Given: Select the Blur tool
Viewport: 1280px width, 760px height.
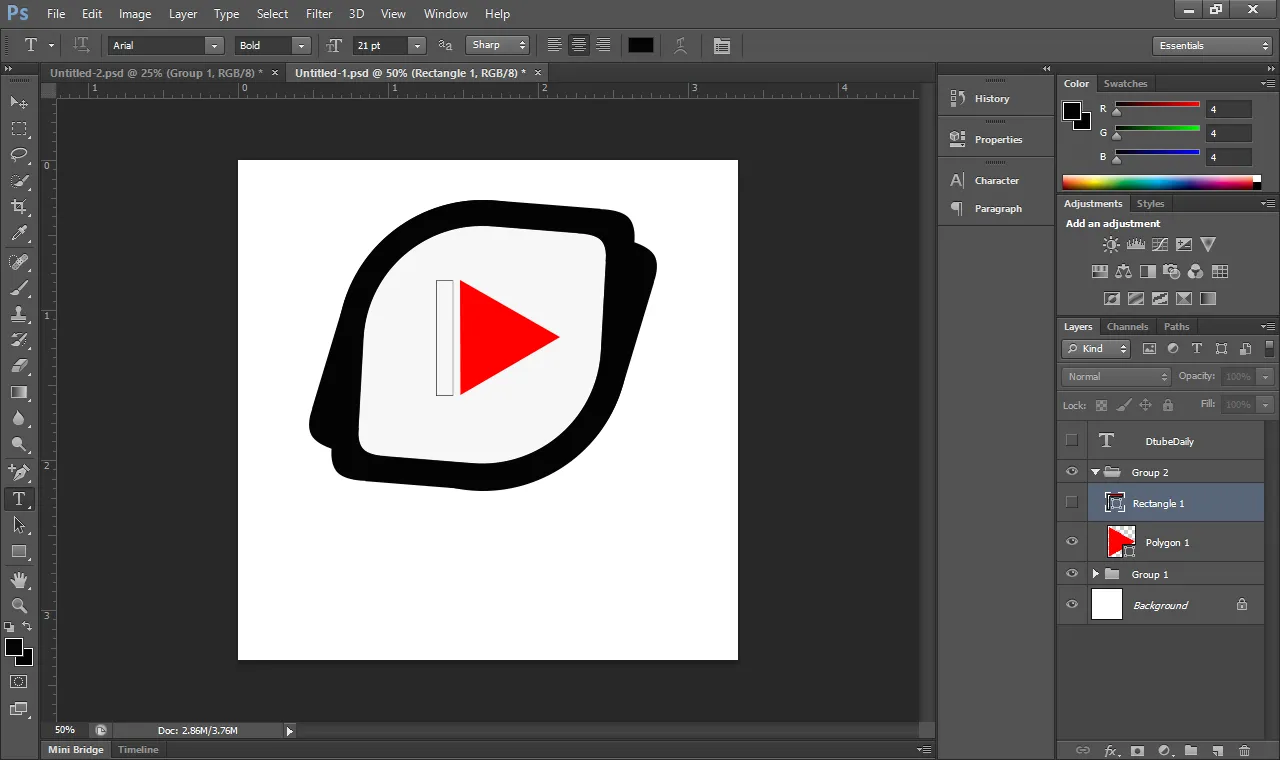Looking at the screenshot, I should tap(19, 418).
